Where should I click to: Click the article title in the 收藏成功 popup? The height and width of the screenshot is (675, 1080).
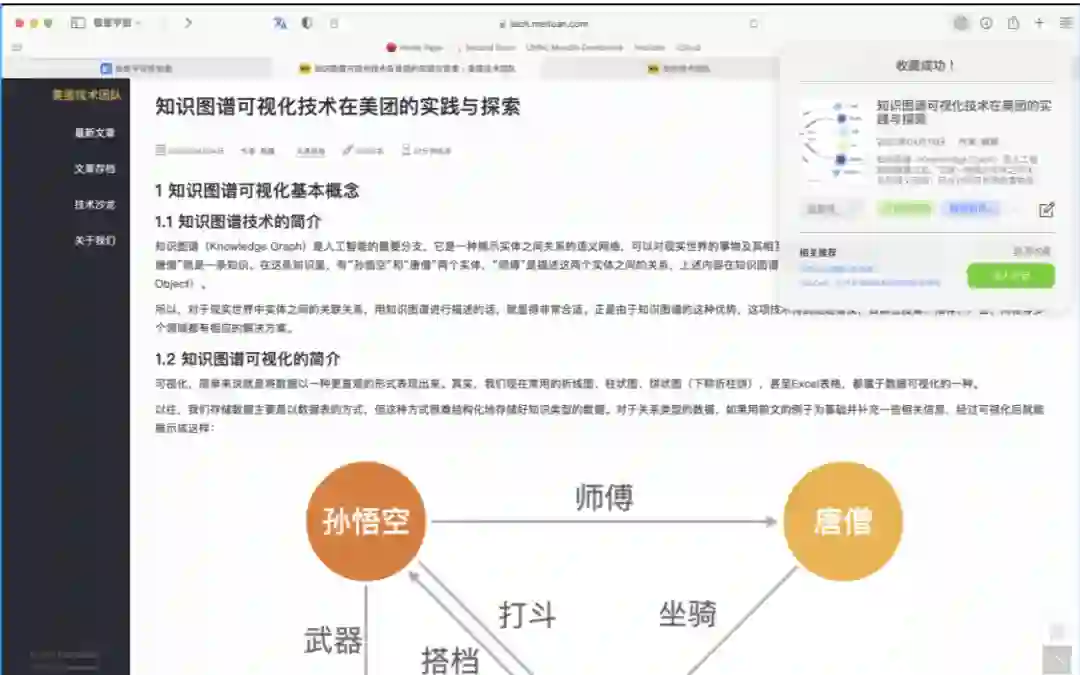coord(964,112)
